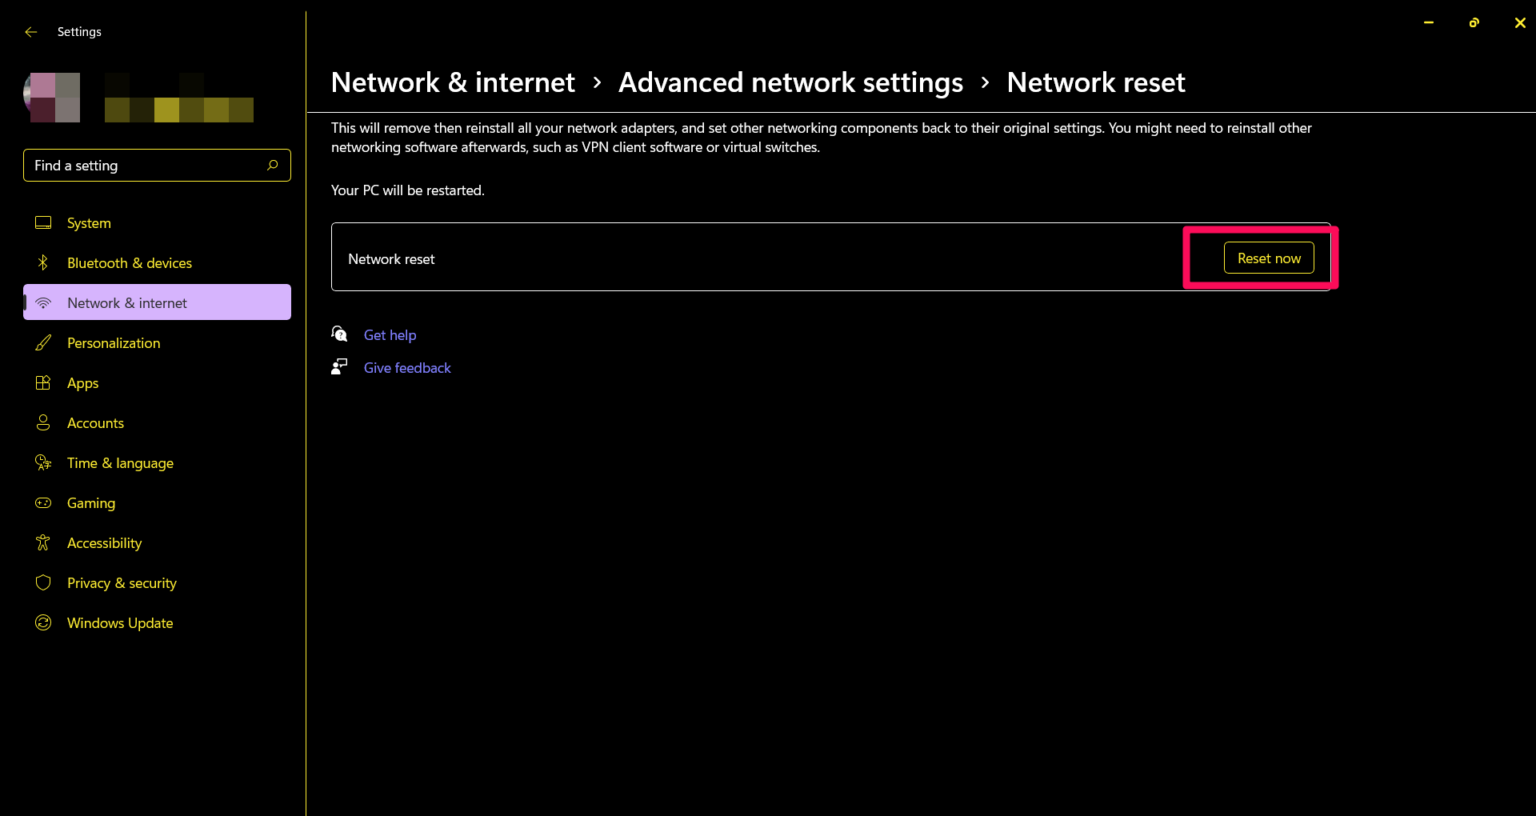Screen dimensions: 1536x816
Task: Select the Personalization brush icon
Action: tap(43, 342)
